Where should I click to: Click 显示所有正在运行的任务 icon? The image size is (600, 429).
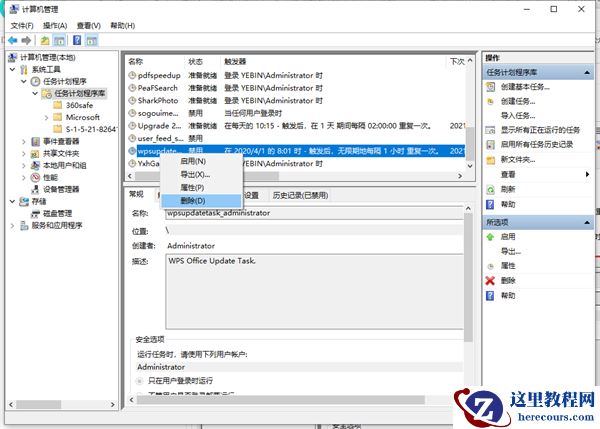click(491, 130)
